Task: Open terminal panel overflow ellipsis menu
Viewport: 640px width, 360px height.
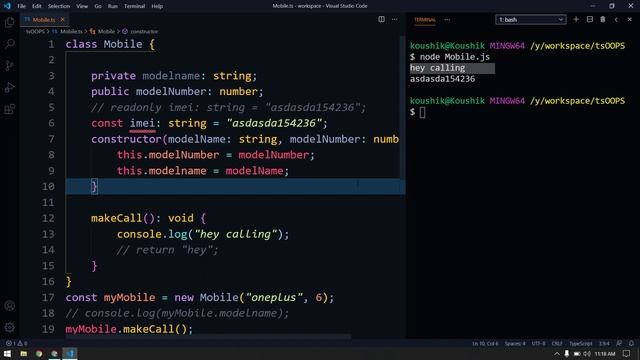Action: (447, 20)
